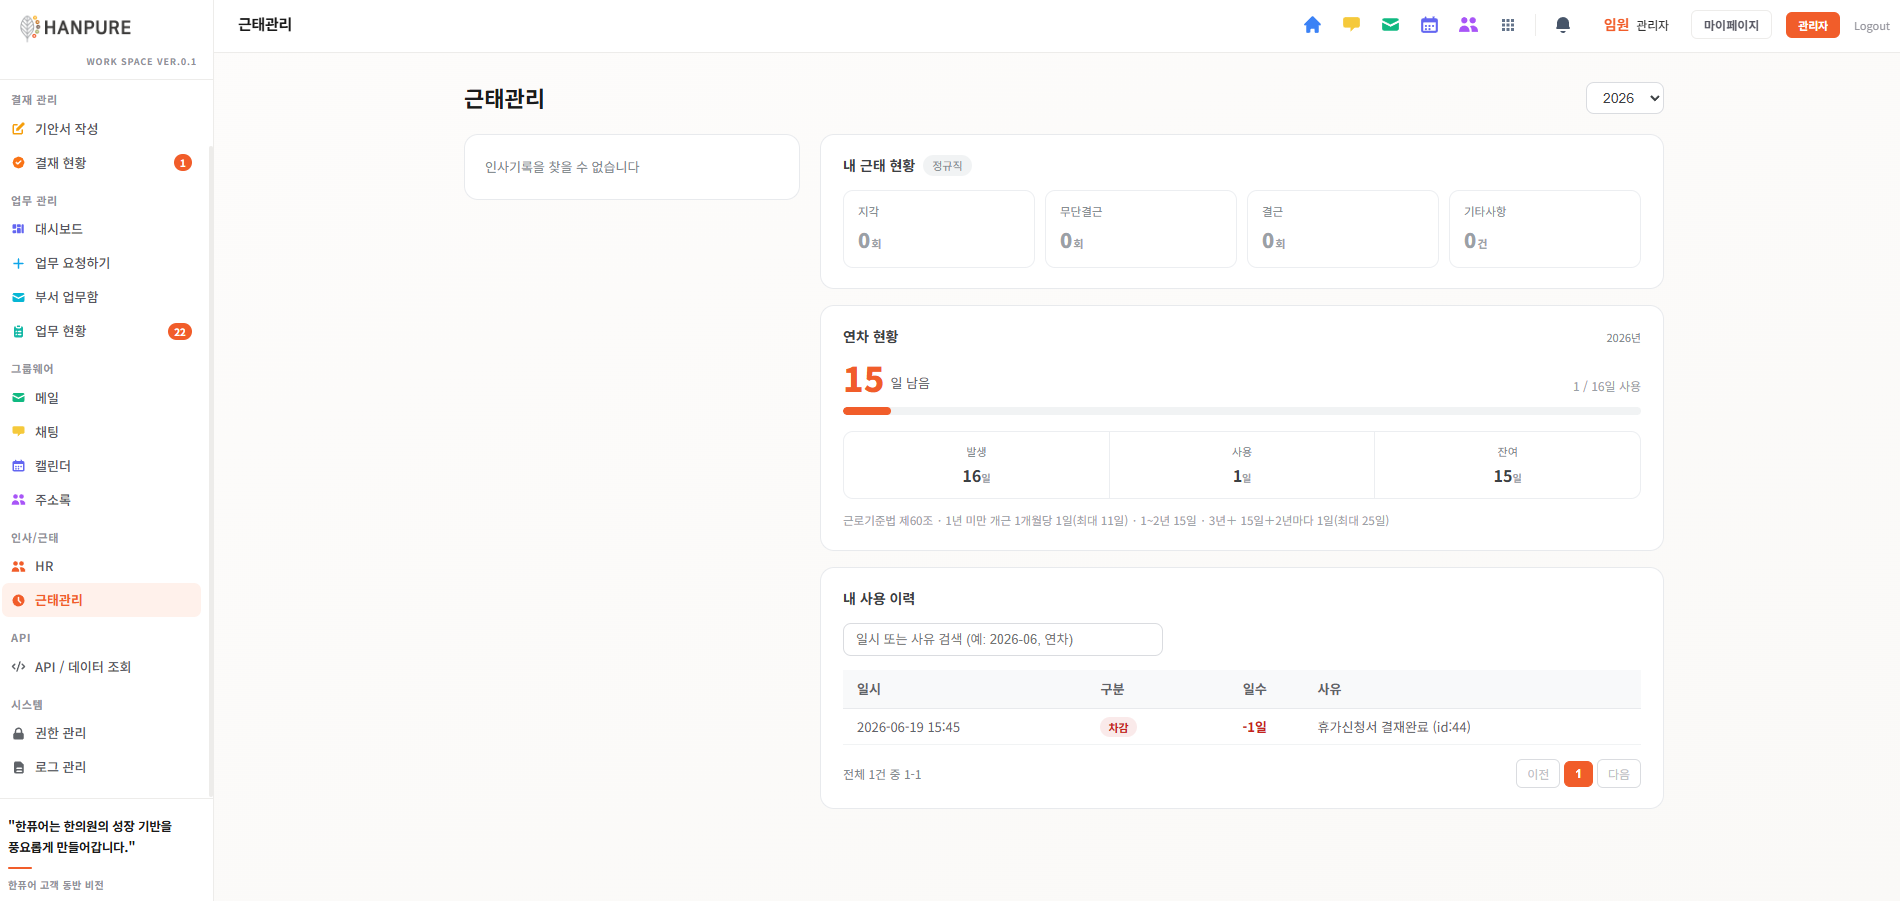Click the 1 / 16일 사용 text
This screenshot has height=901, width=1900.
pyautogui.click(x=1606, y=386)
